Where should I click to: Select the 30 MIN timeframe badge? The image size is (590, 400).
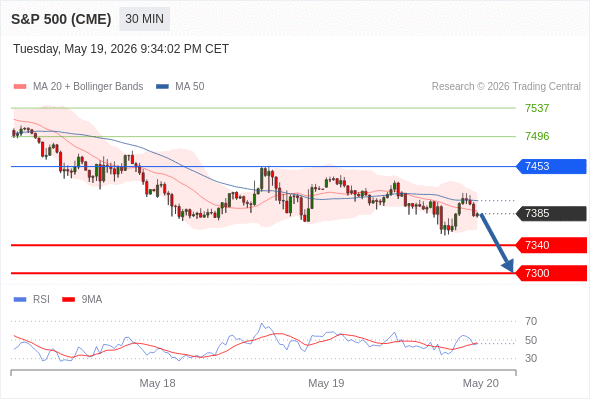pos(144,19)
